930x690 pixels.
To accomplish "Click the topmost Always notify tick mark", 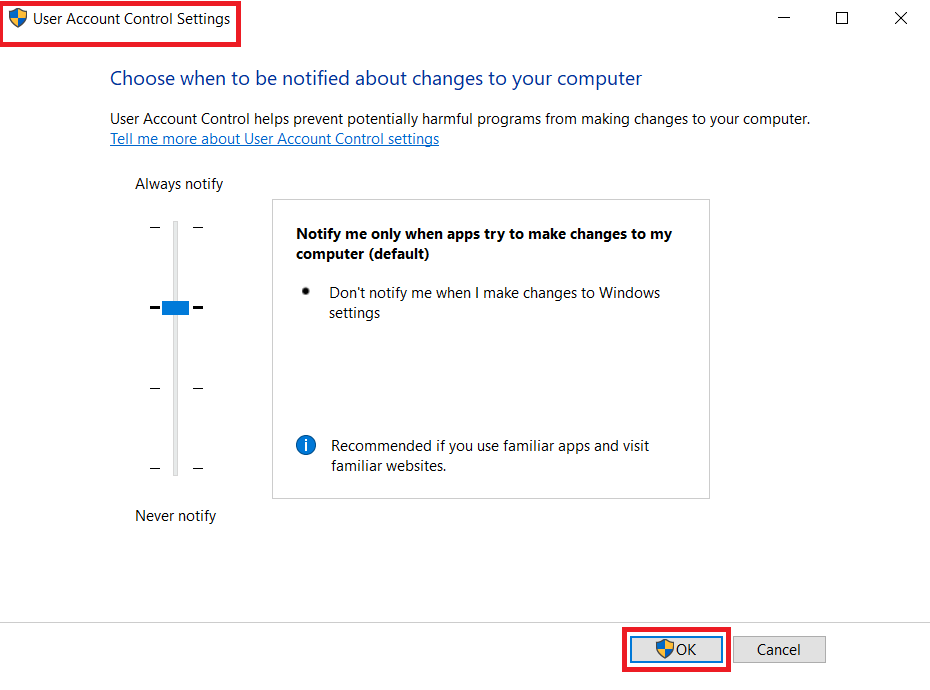I will (155, 227).
